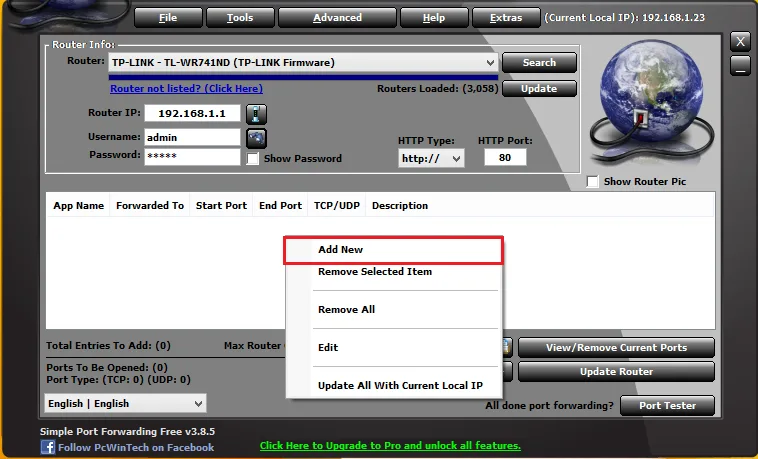Click Simple Port Forwarding Free v3.8.5 text
Viewport: 758px width, 459px height.
click(x=127, y=431)
